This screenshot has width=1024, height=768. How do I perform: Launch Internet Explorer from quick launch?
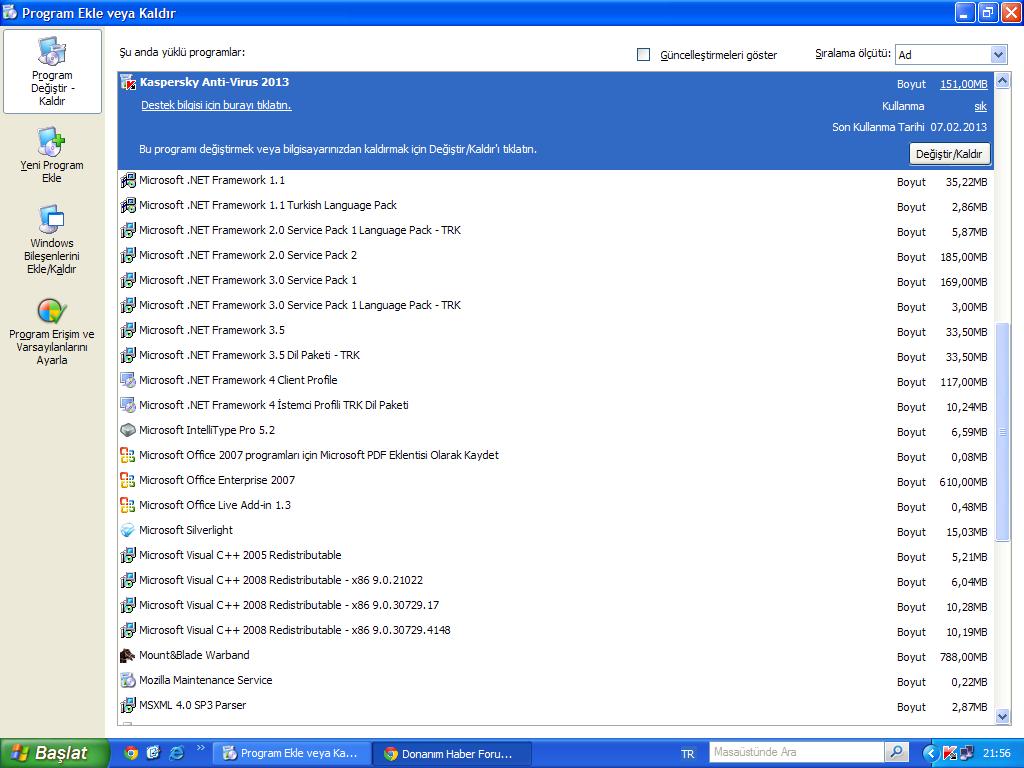[176, 753]
